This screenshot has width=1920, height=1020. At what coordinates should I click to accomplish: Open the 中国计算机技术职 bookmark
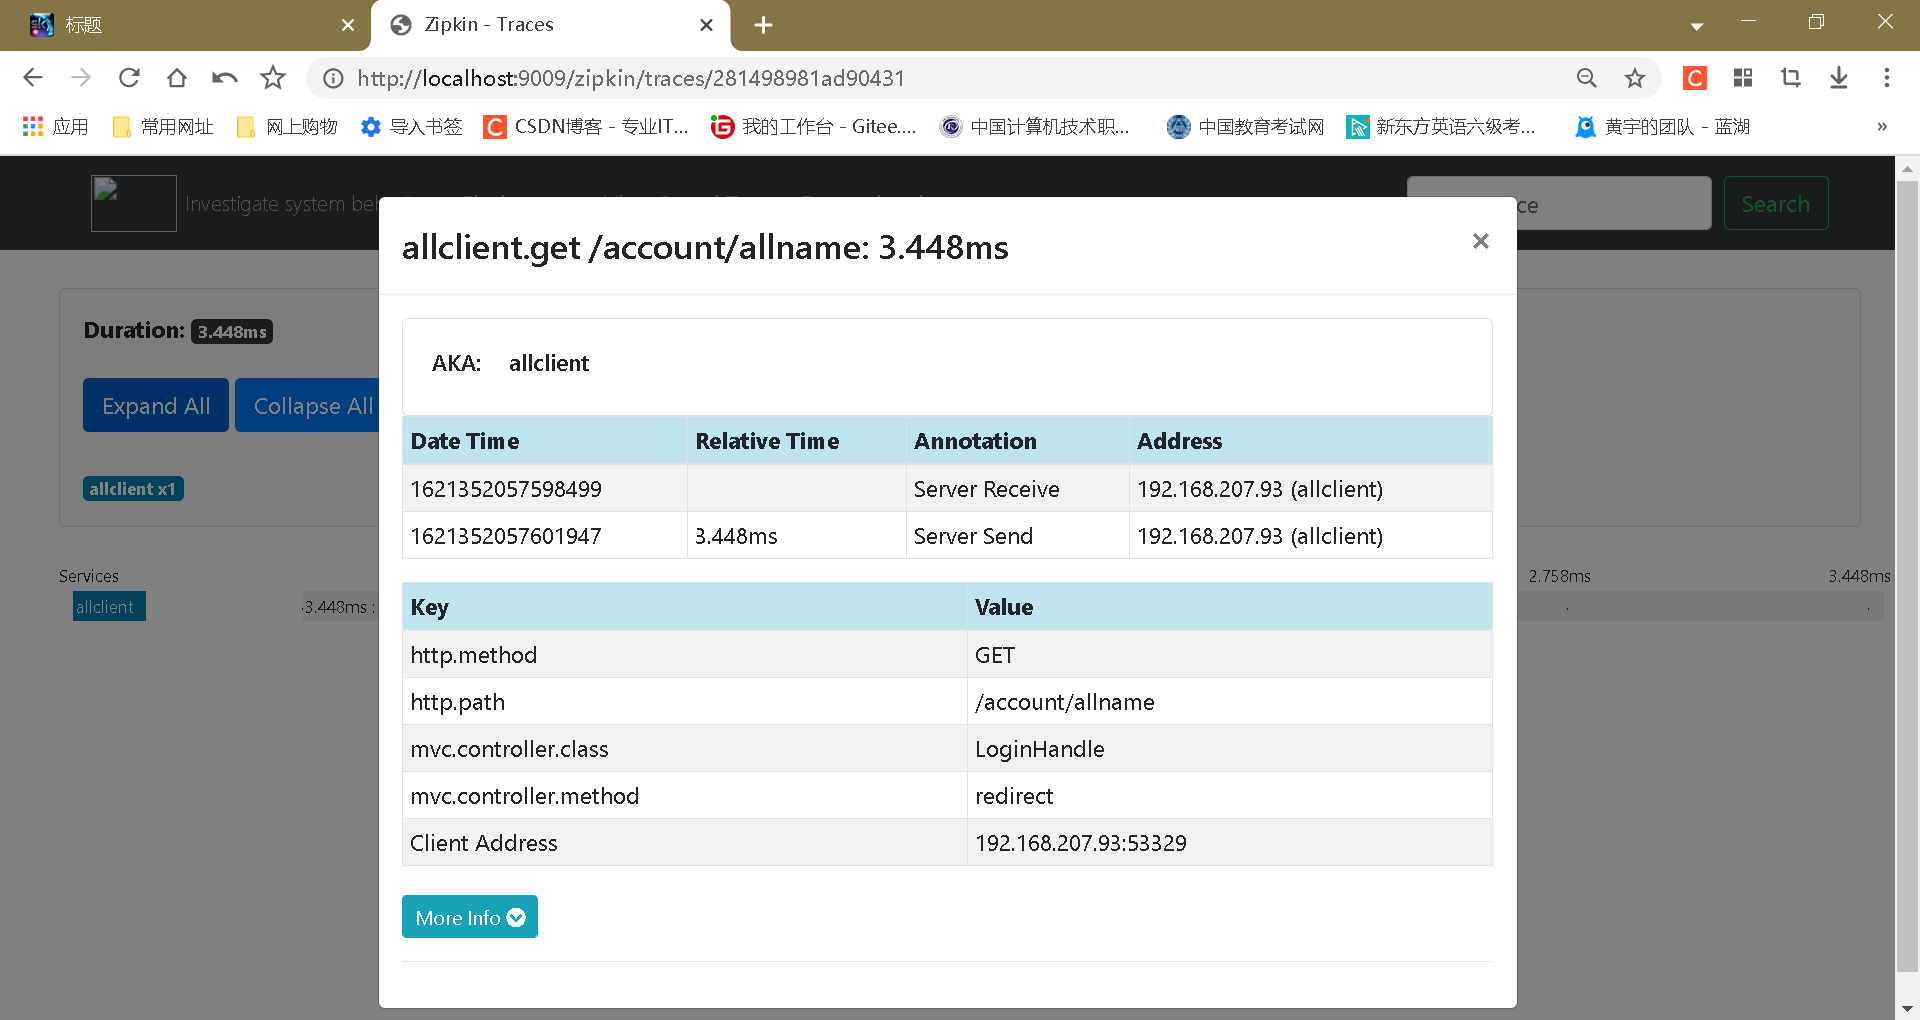coord(1036,126)
